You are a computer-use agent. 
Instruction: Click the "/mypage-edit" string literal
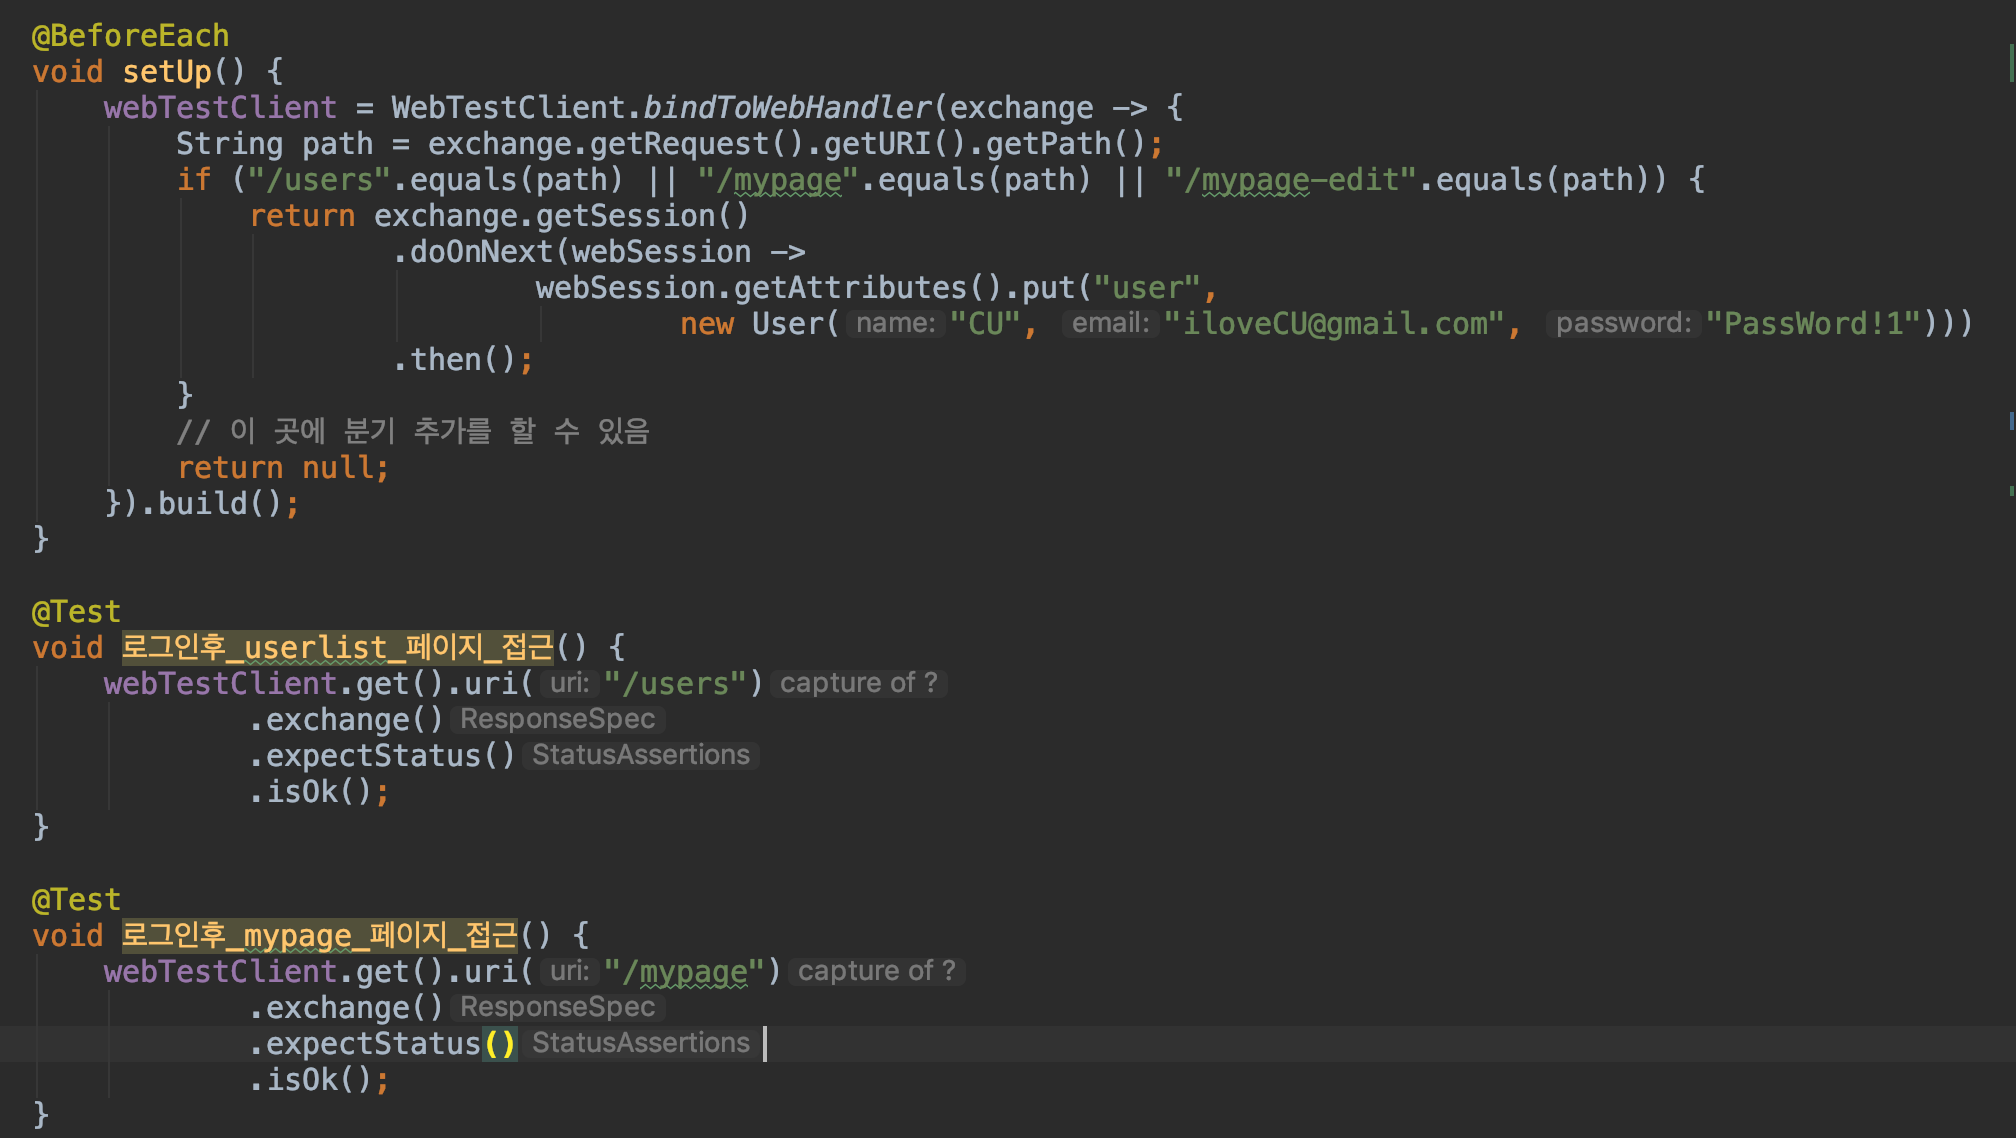(x=1290, y=180)
